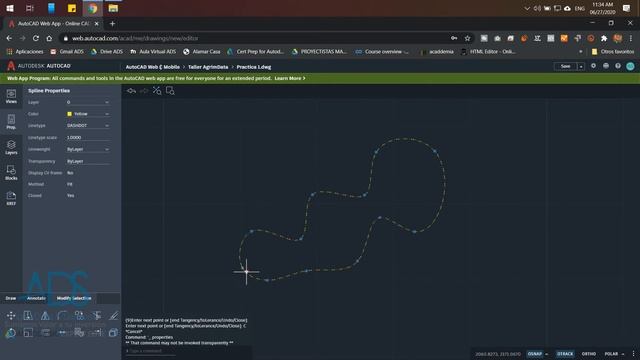Select the Explode tool in Modify panel
Screen dimensions: 640x360
point(80,333)
